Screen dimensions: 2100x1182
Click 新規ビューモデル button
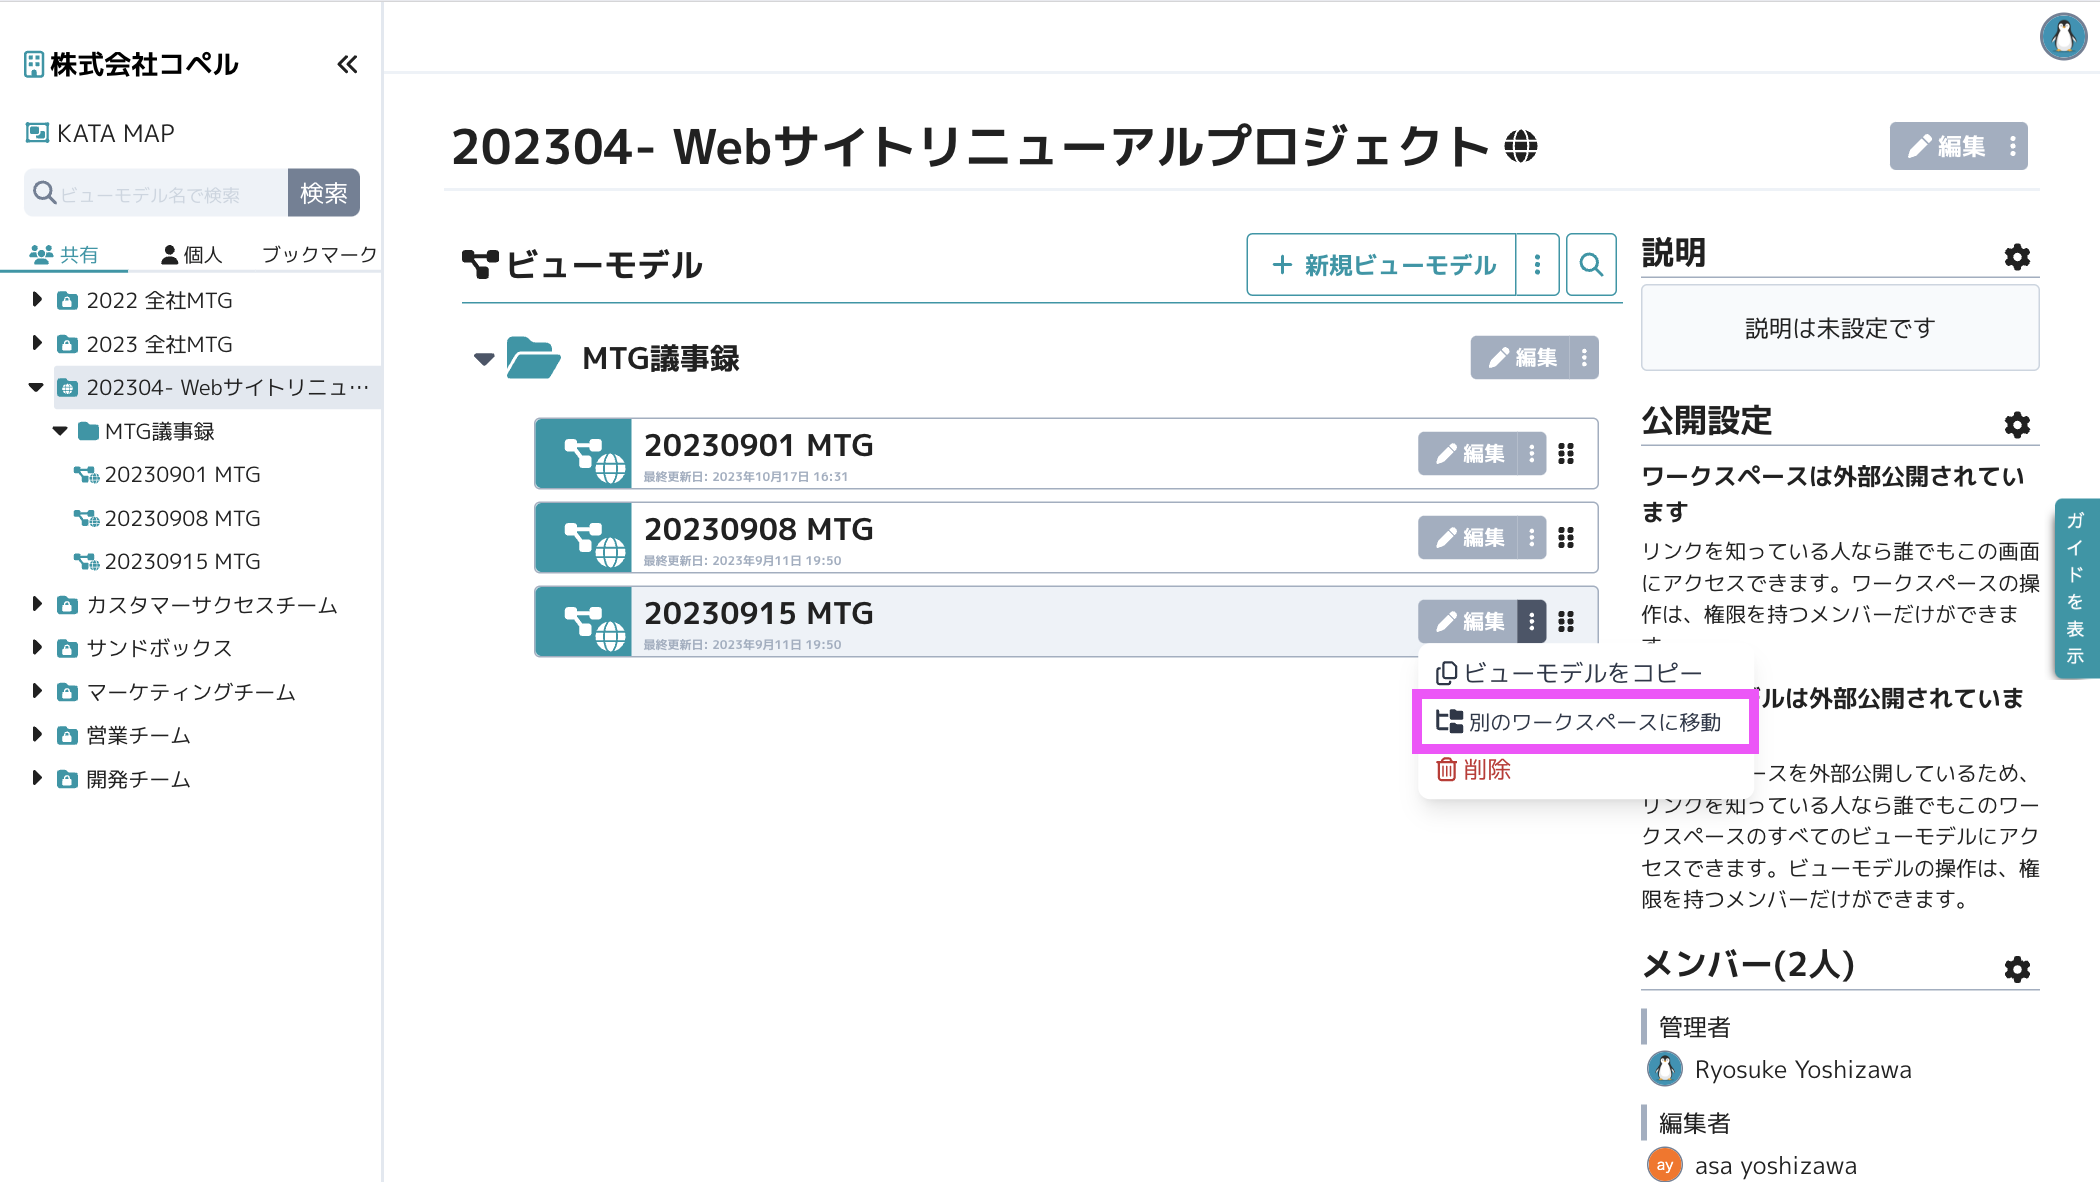click(x=1382, y=265)
